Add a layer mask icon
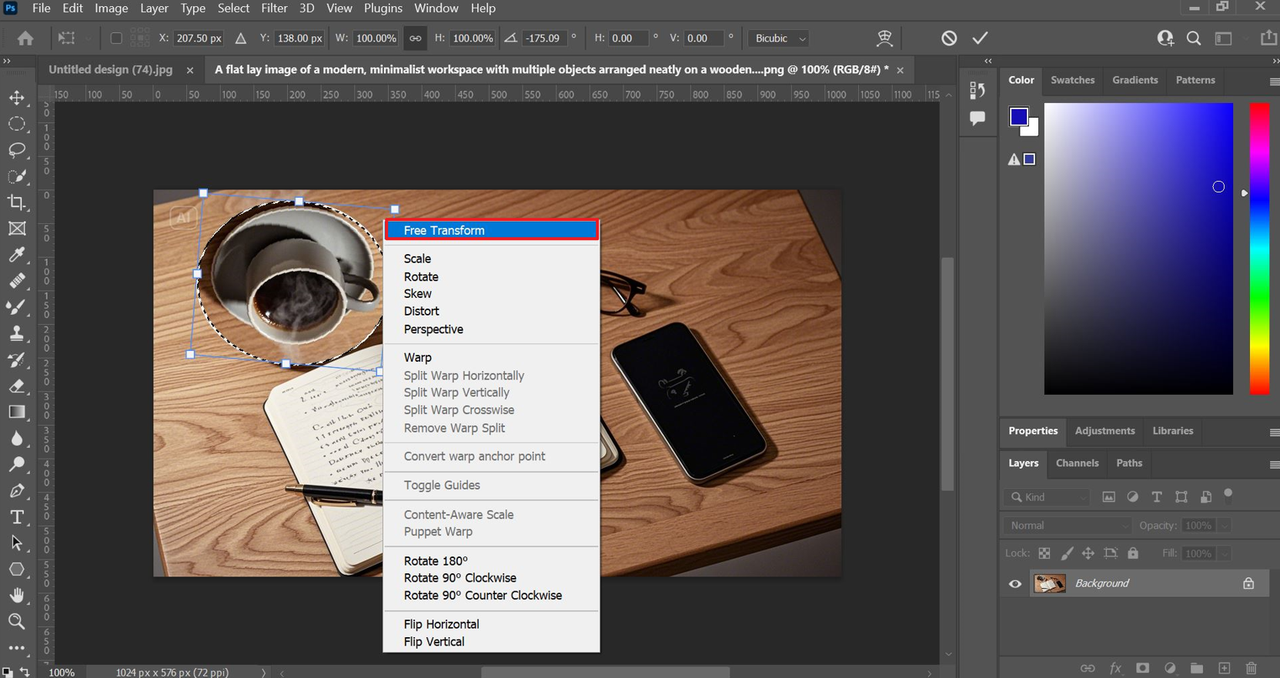The image size is (1280, 678). [1142, 668]
